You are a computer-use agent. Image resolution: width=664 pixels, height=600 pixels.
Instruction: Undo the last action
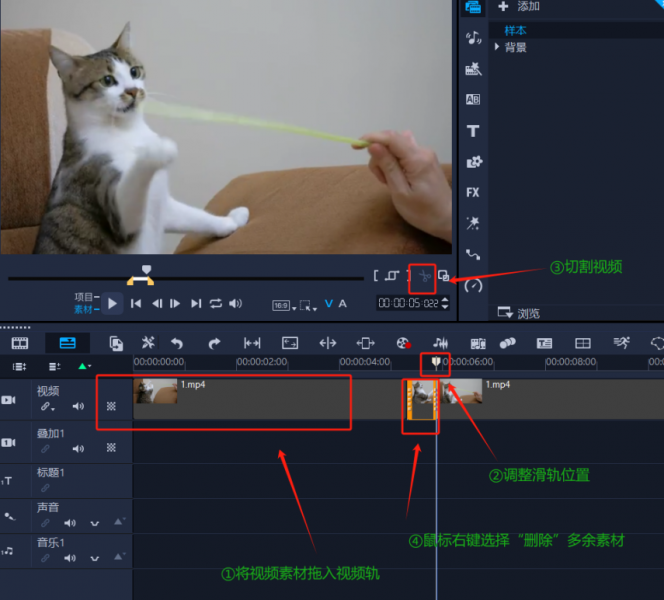point(177,343)
